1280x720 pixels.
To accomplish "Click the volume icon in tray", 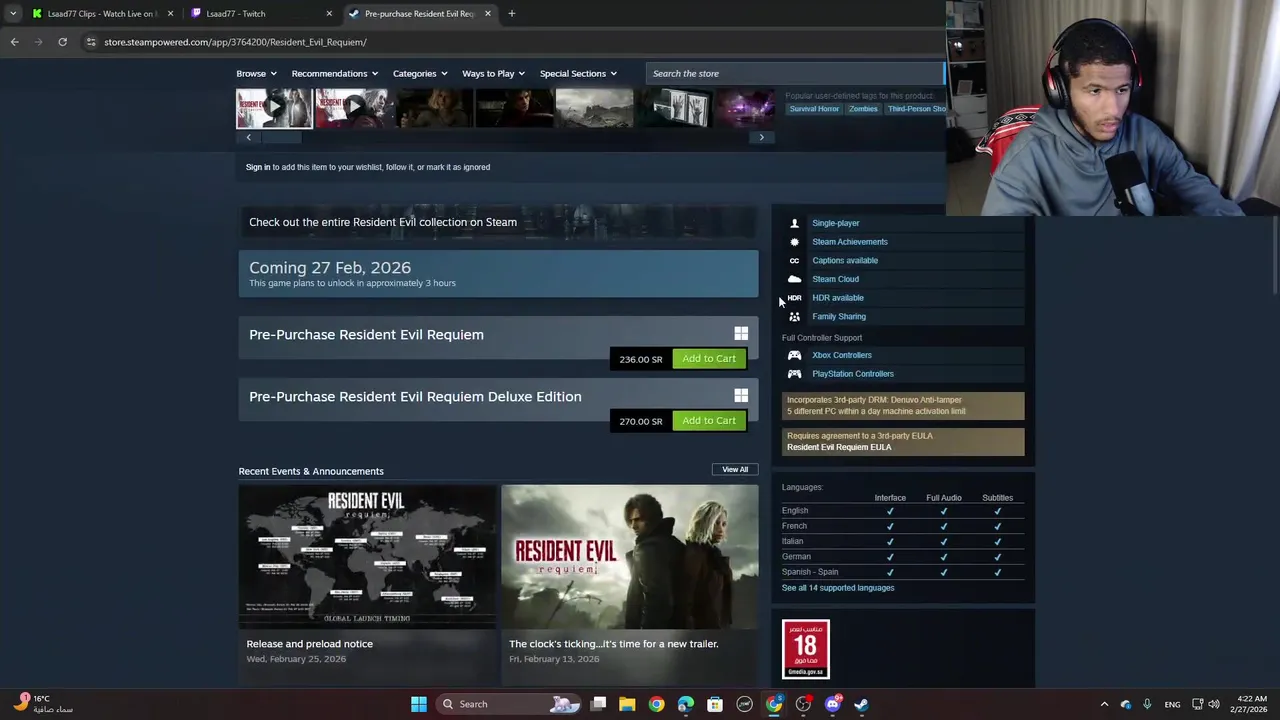I will click(1215, 704).
